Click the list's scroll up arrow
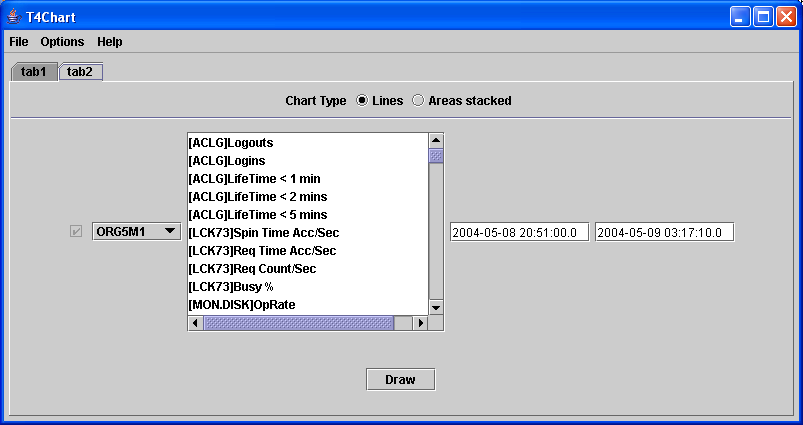 point(436,140)
